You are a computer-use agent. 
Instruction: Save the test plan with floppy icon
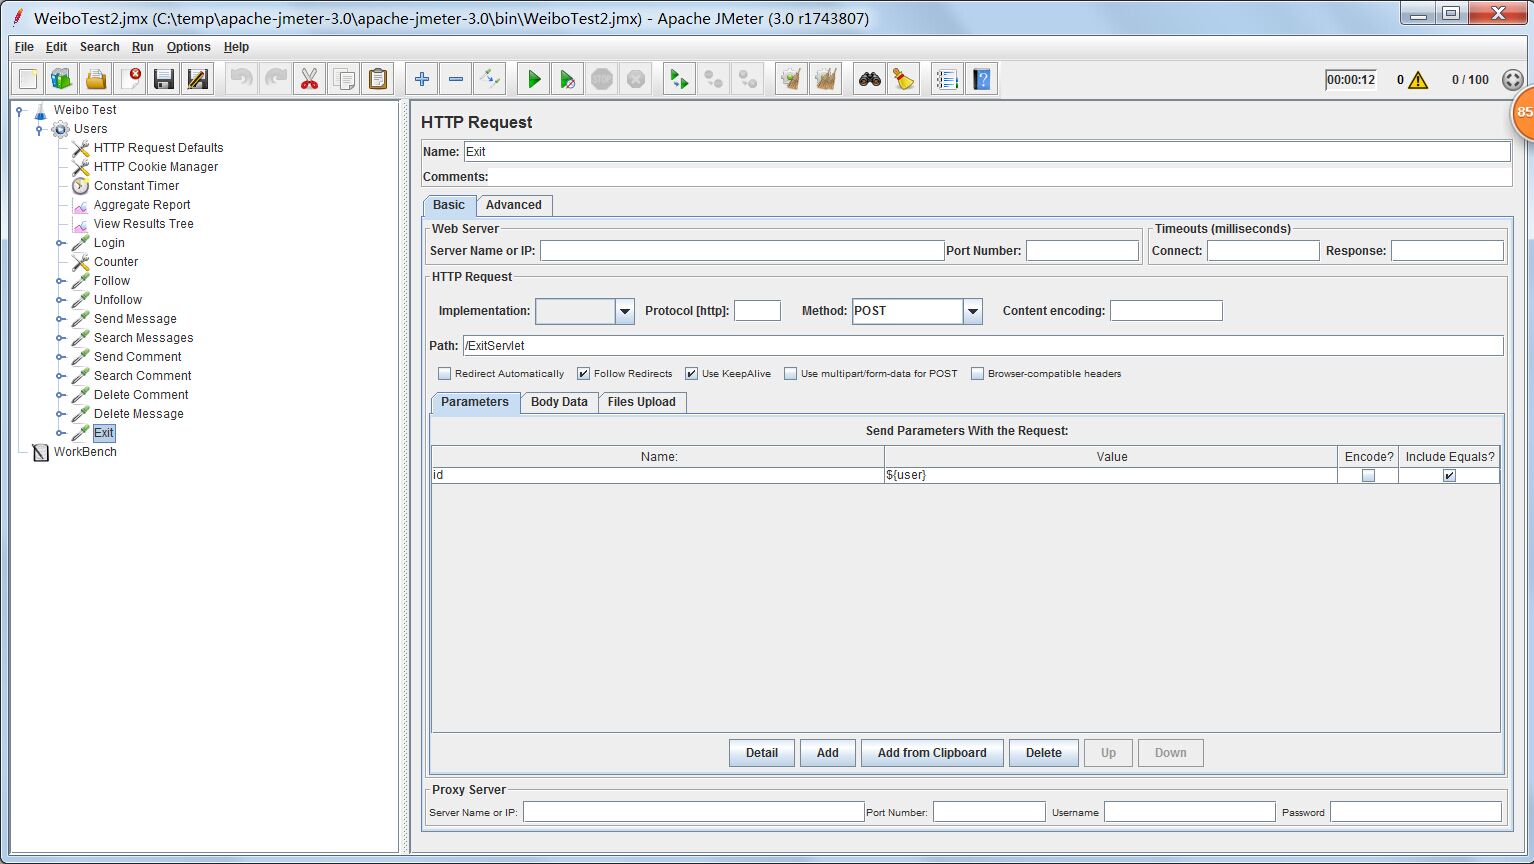coord(164,79)
